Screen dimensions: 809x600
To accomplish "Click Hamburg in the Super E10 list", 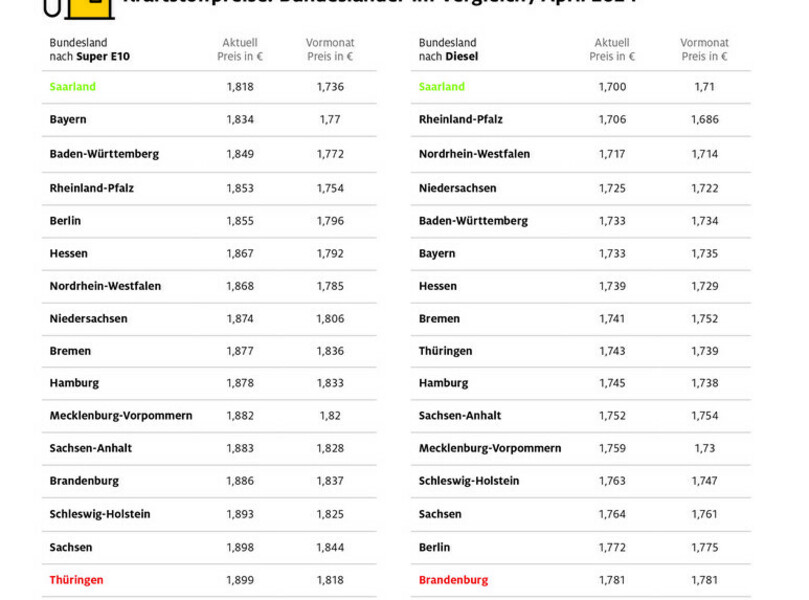I will coord(74,383).
